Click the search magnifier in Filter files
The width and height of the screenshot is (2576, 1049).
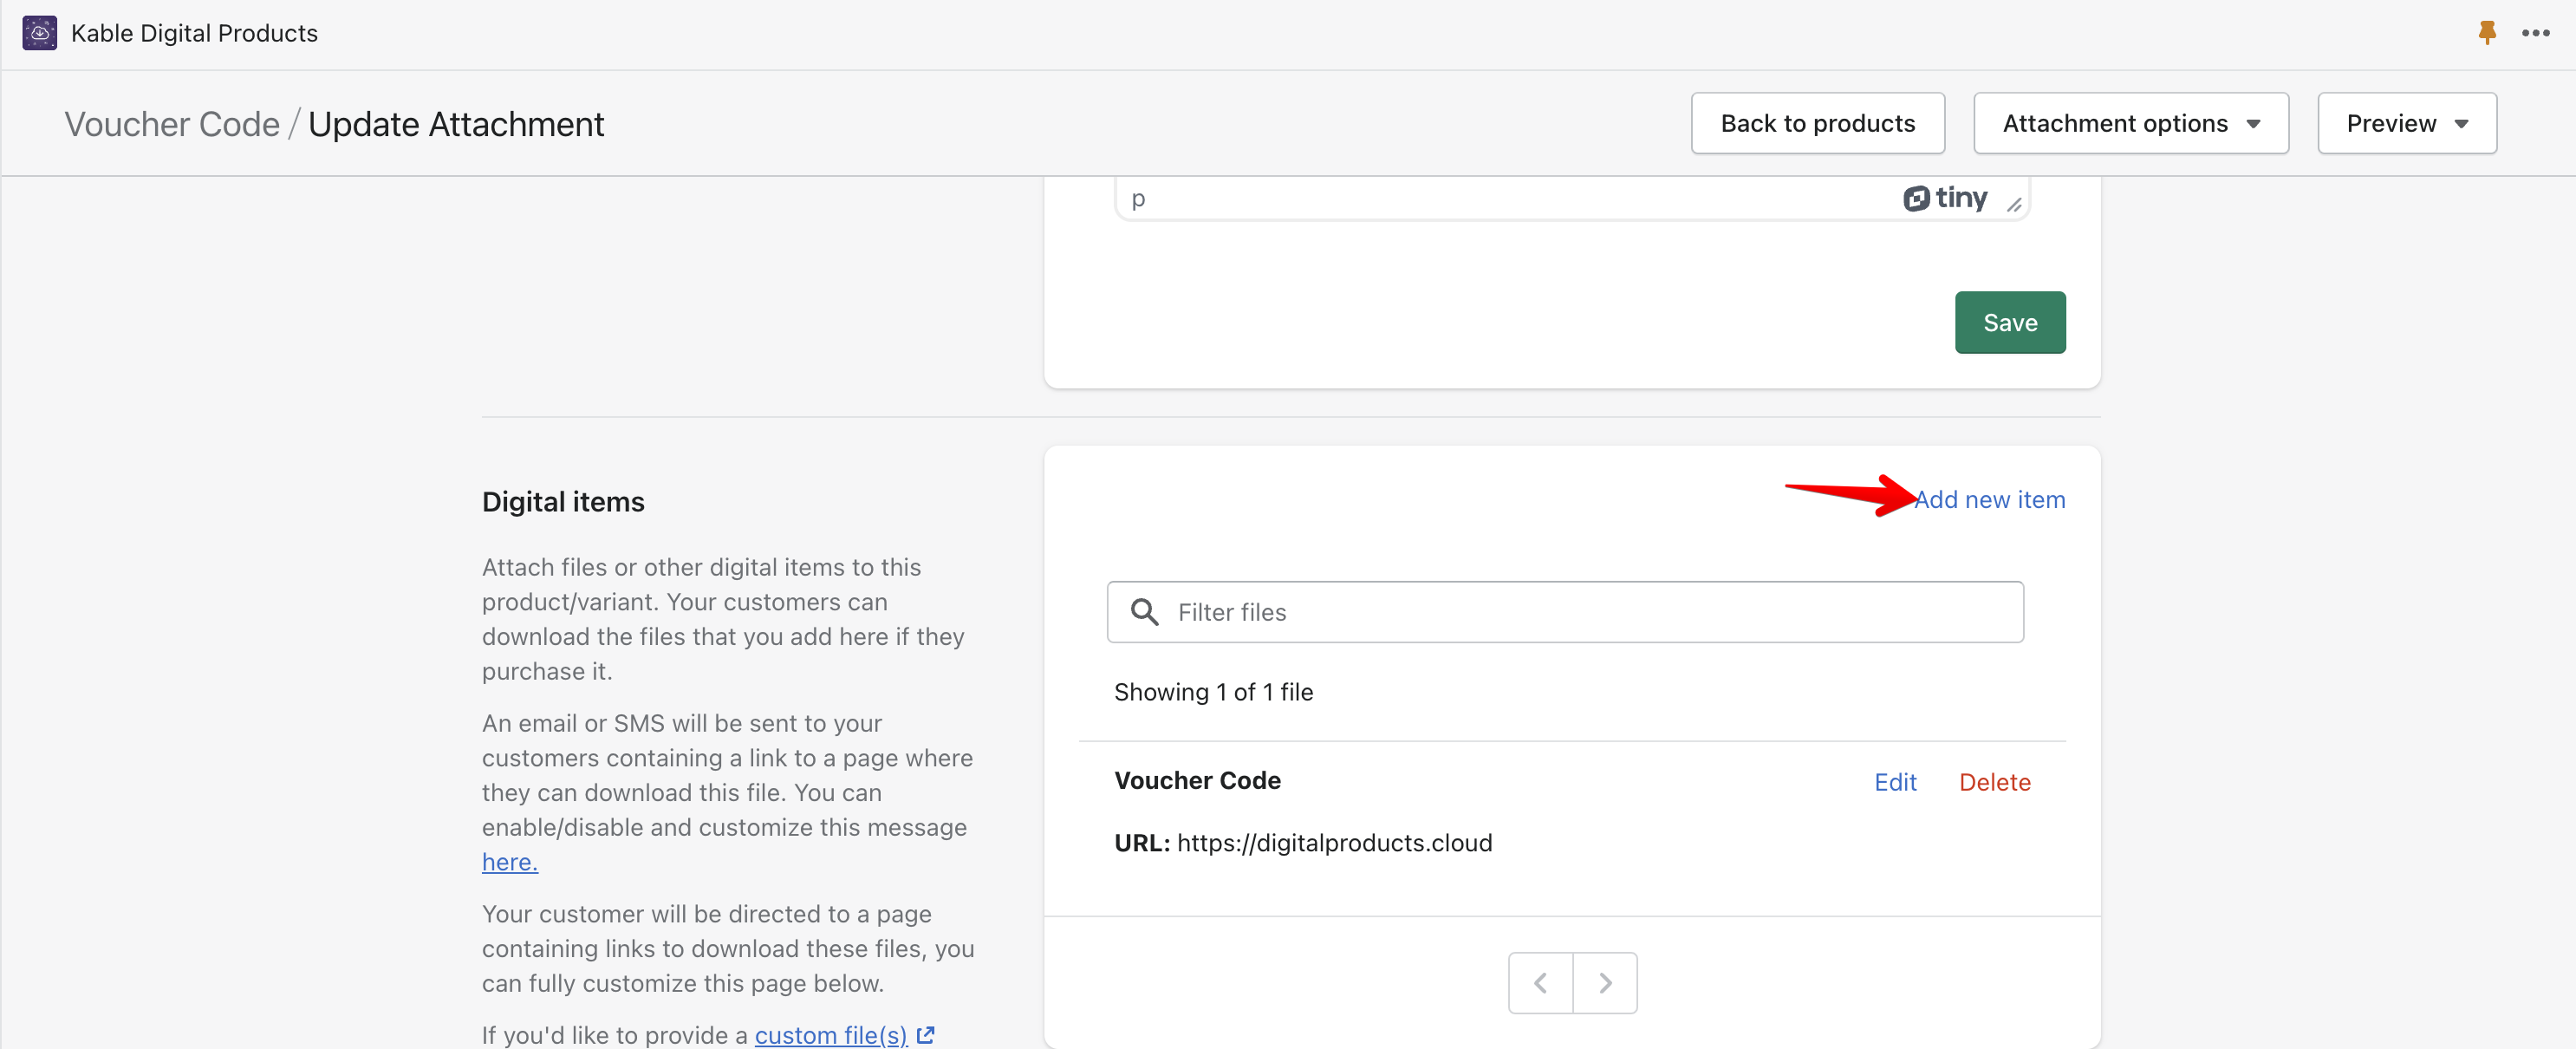(x=1146, y=612)
